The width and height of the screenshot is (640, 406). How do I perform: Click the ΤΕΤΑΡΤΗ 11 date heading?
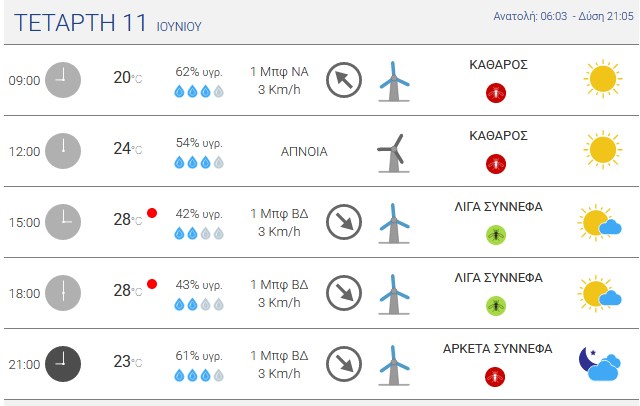[x=80, y=23]
